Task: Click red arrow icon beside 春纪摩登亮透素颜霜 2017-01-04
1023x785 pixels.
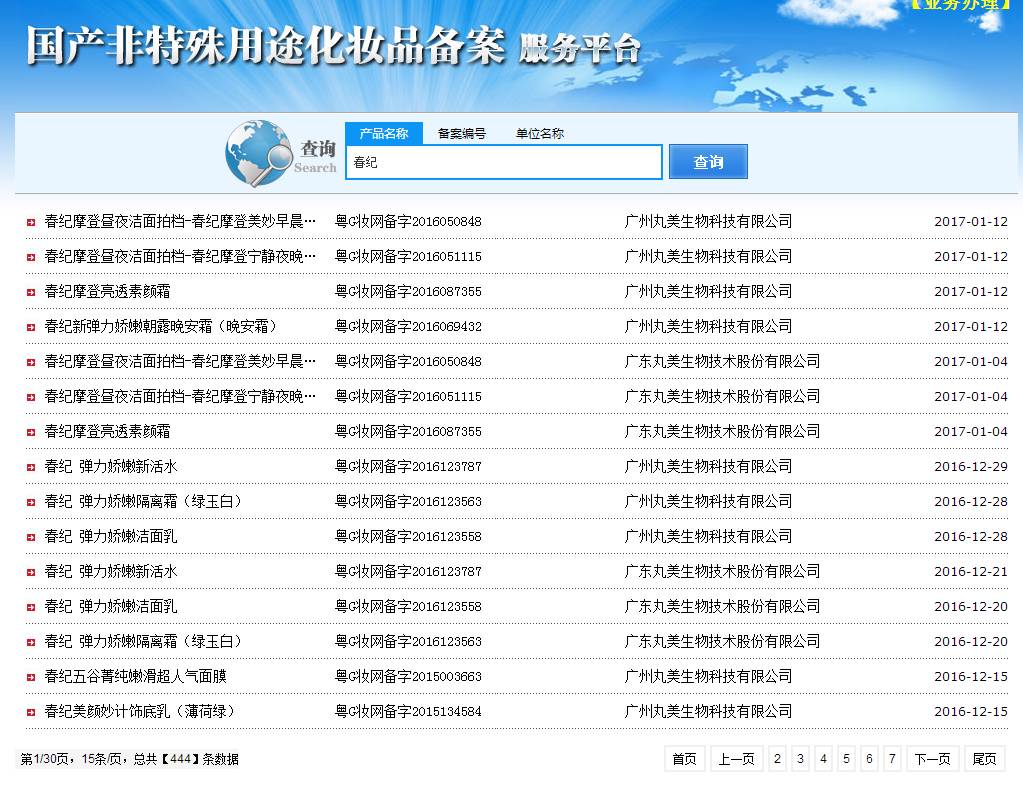Action: (31, 433)
